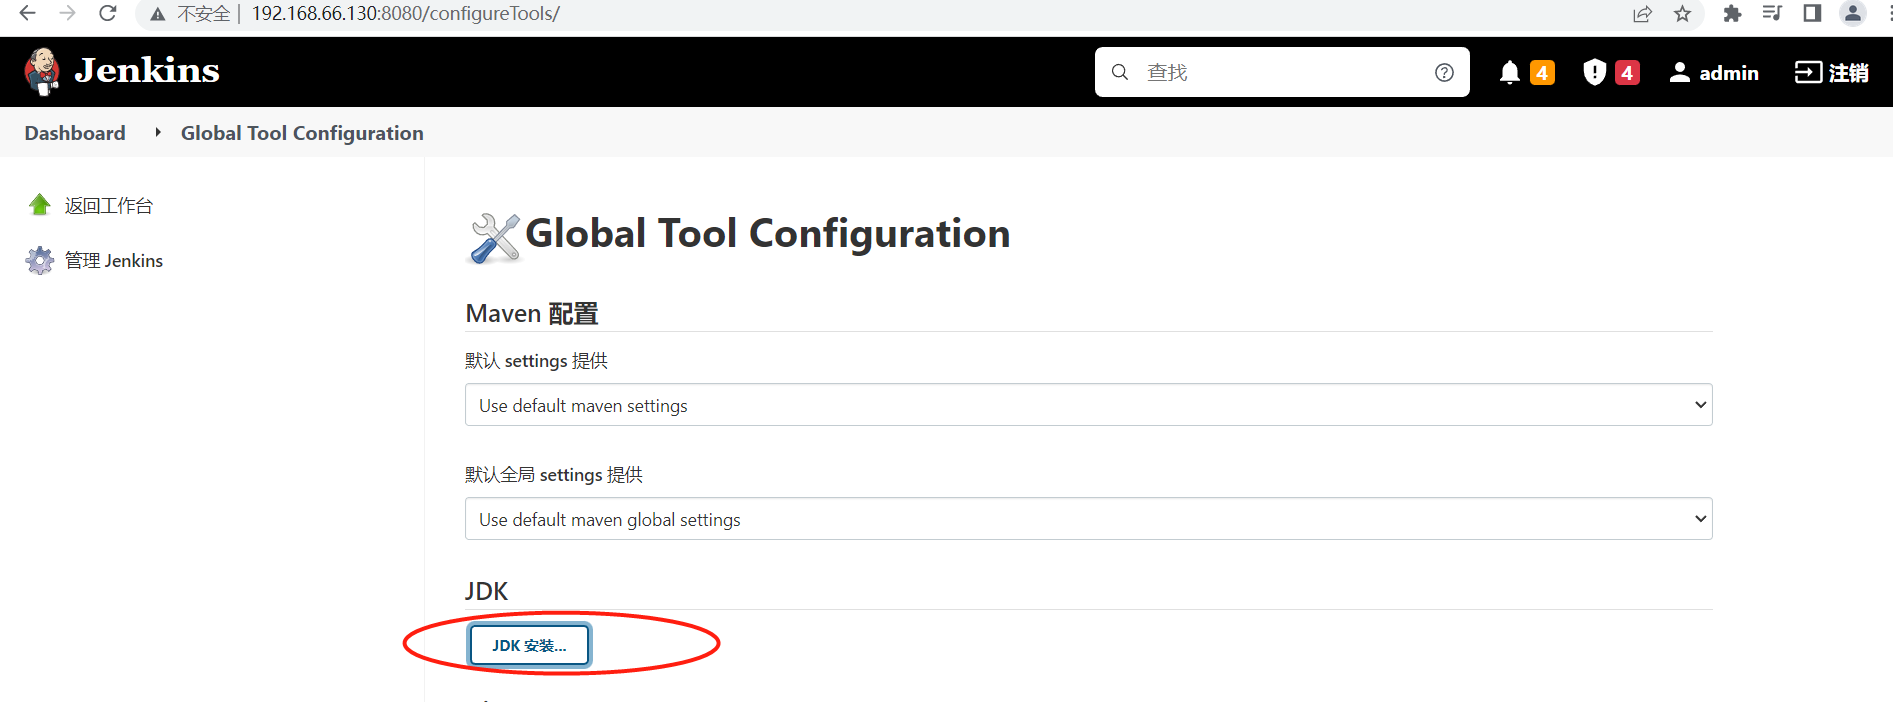Click the wrench and screwdriver tools icon
1893x702 pixels.
coord(495,238)
